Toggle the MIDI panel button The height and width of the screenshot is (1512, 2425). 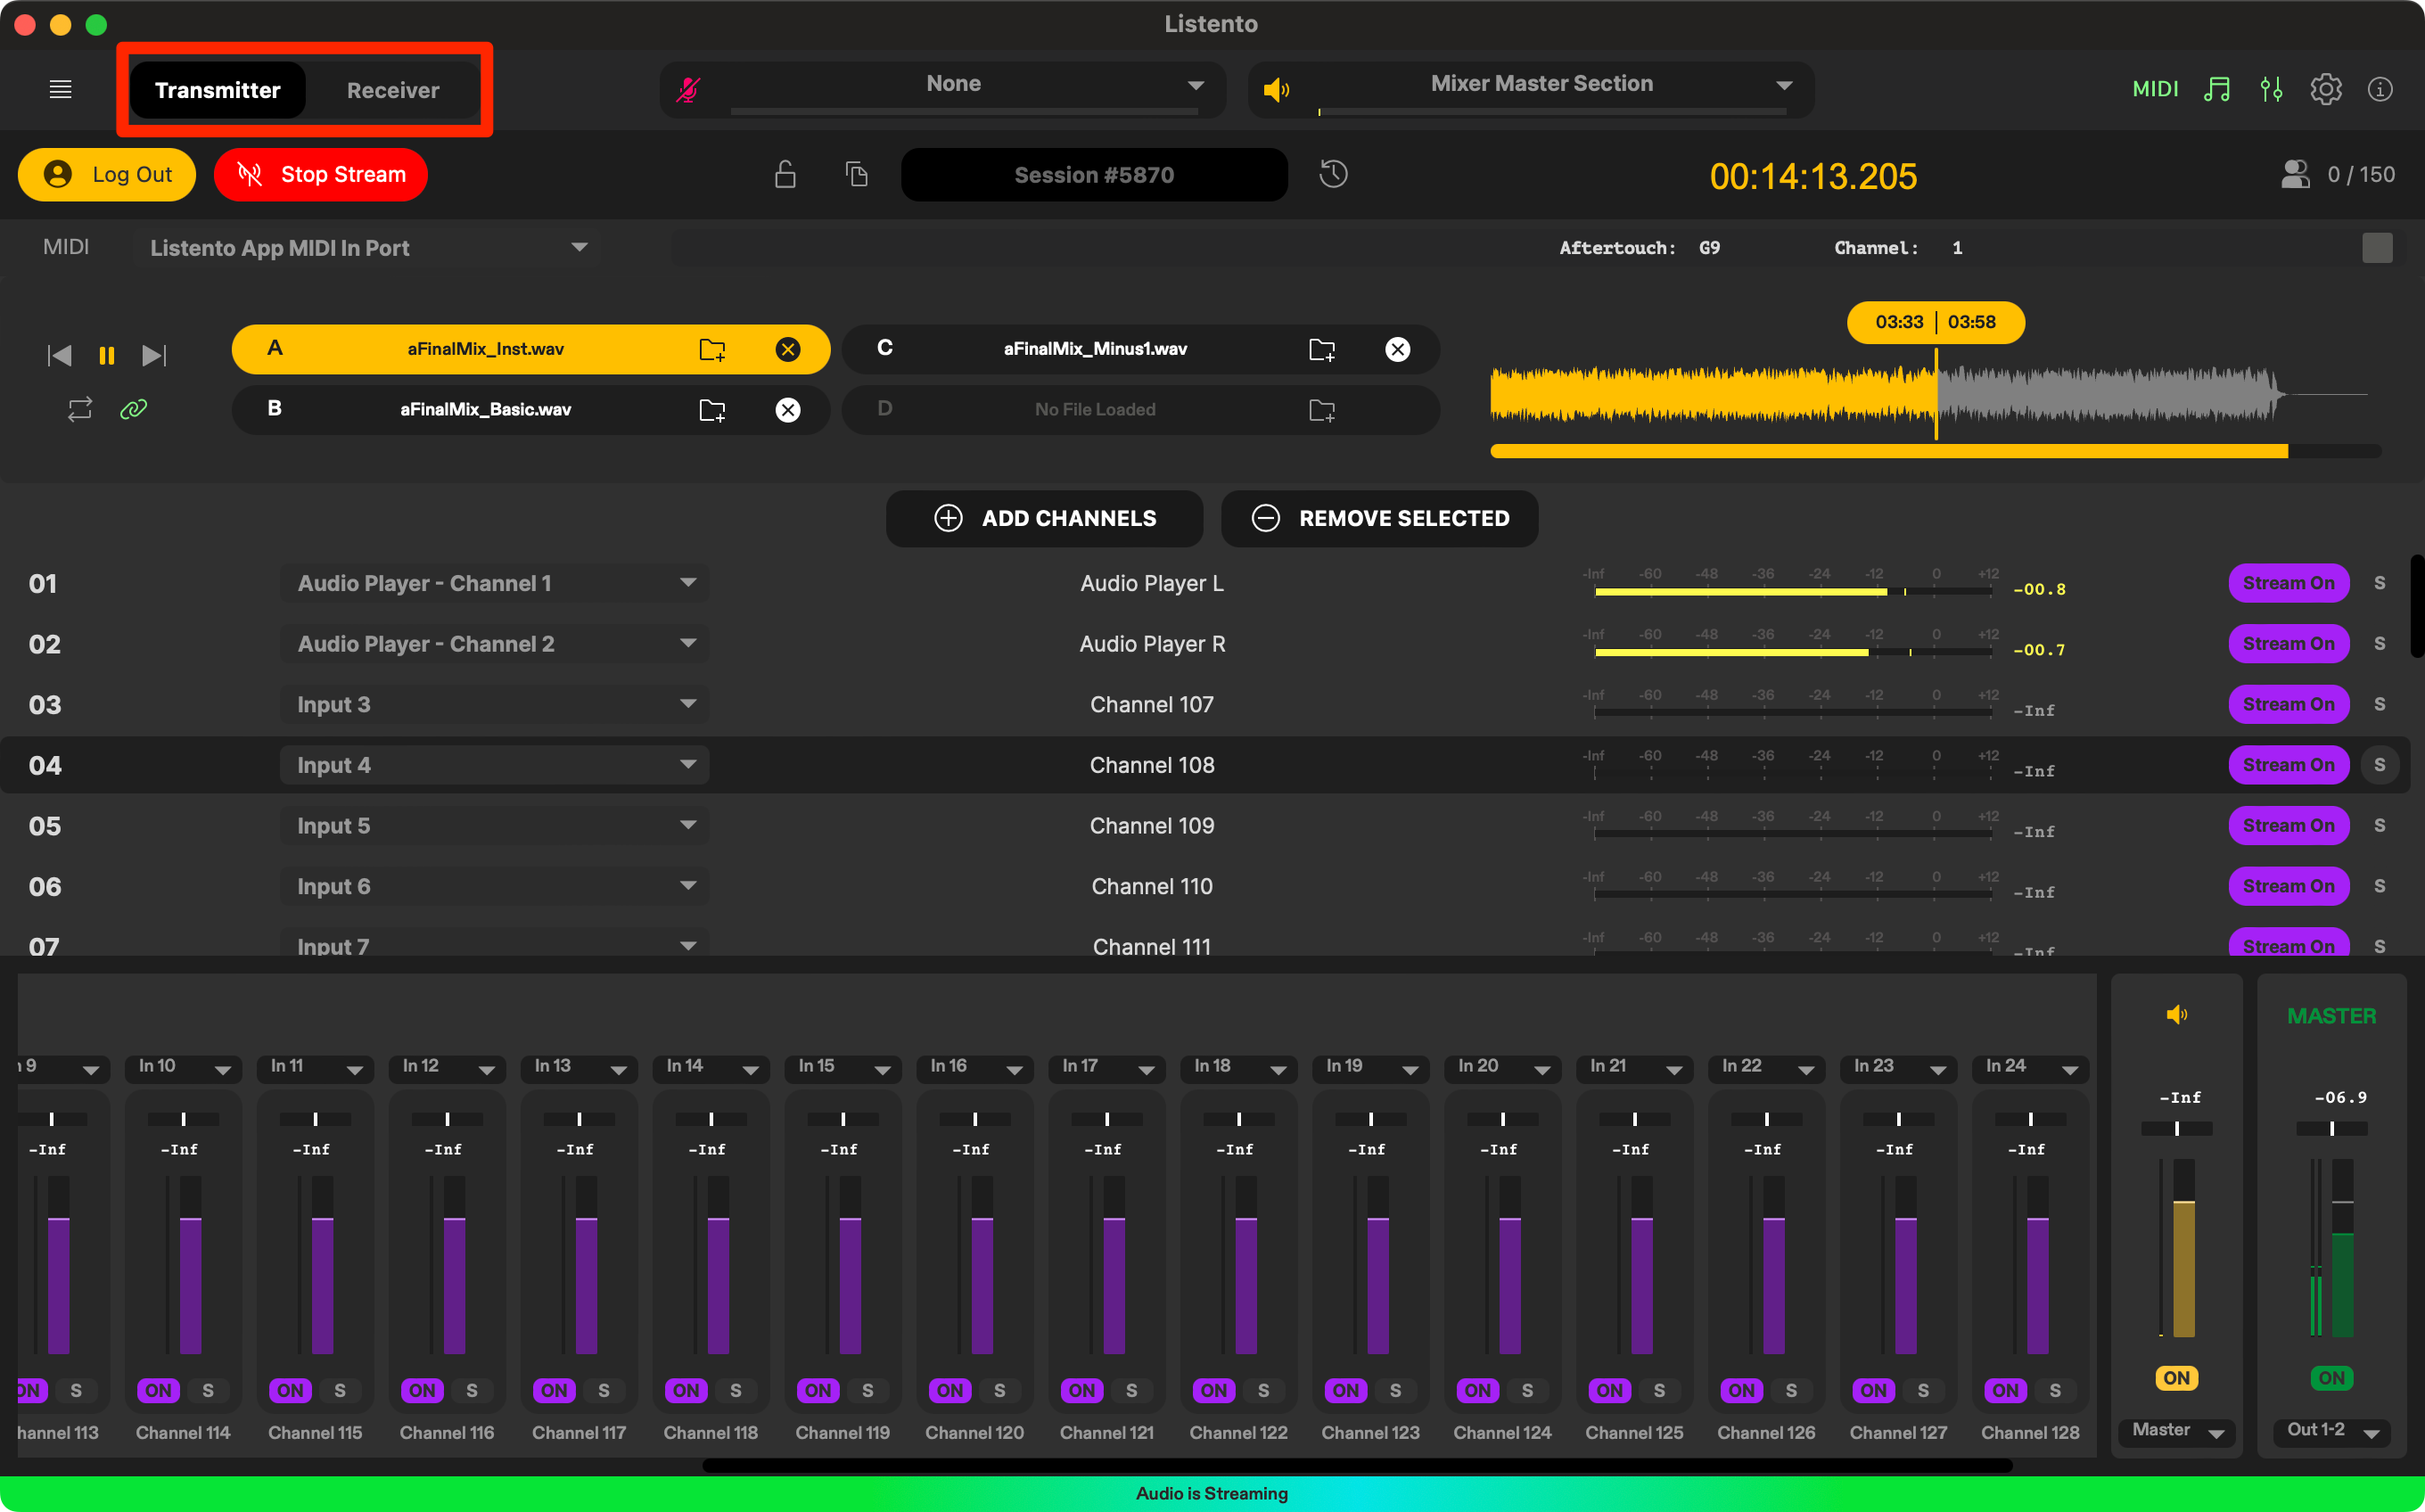coord(2155,89)
